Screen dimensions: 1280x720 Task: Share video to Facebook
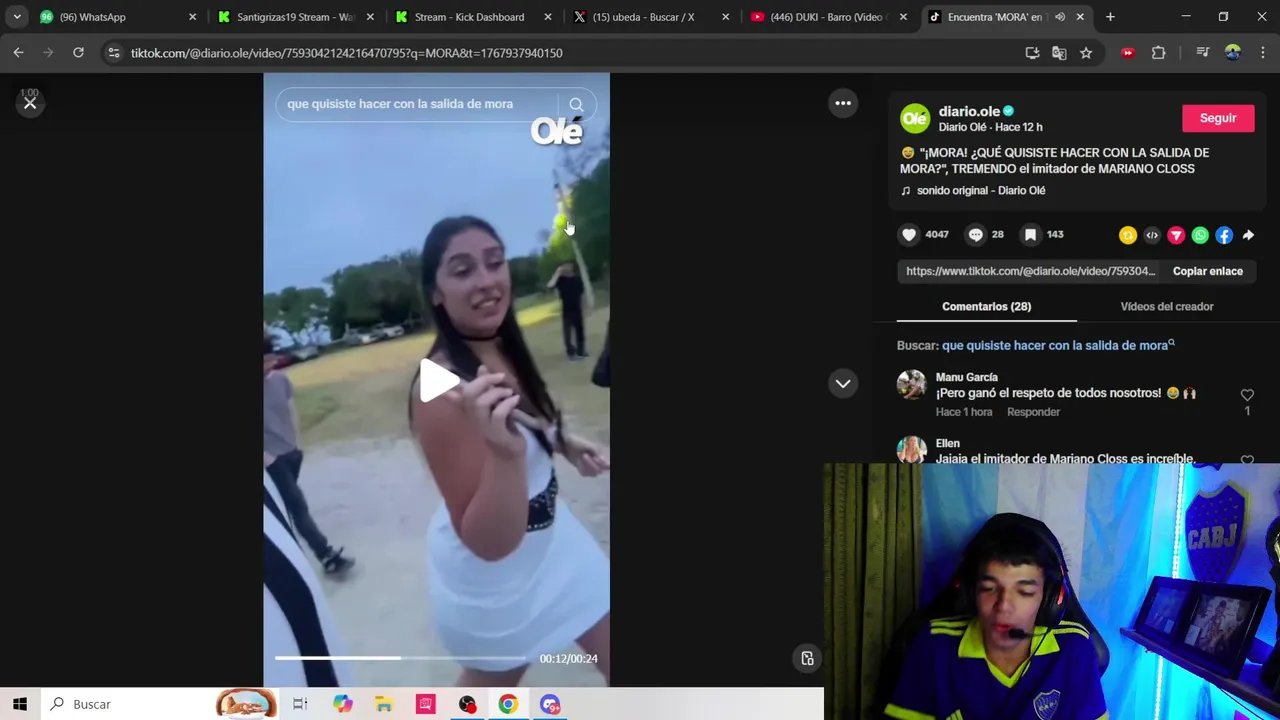(x=1224, y=235)
